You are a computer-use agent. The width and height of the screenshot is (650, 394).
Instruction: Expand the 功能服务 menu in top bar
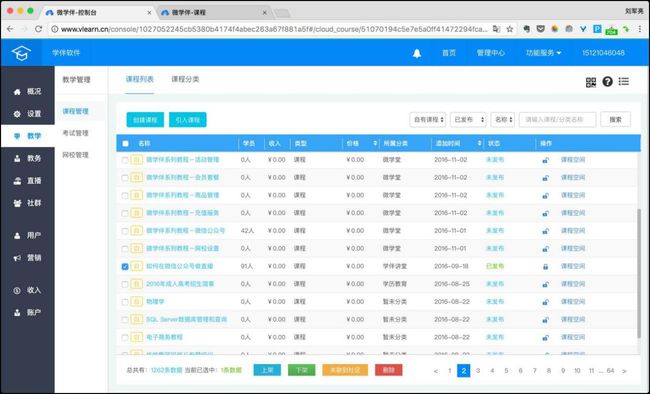coord(543,53)
